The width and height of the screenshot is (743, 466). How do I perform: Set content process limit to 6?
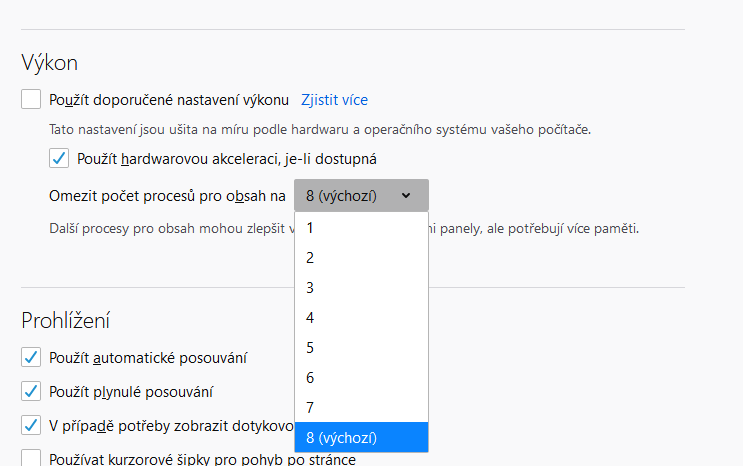(x=361, y=378)
